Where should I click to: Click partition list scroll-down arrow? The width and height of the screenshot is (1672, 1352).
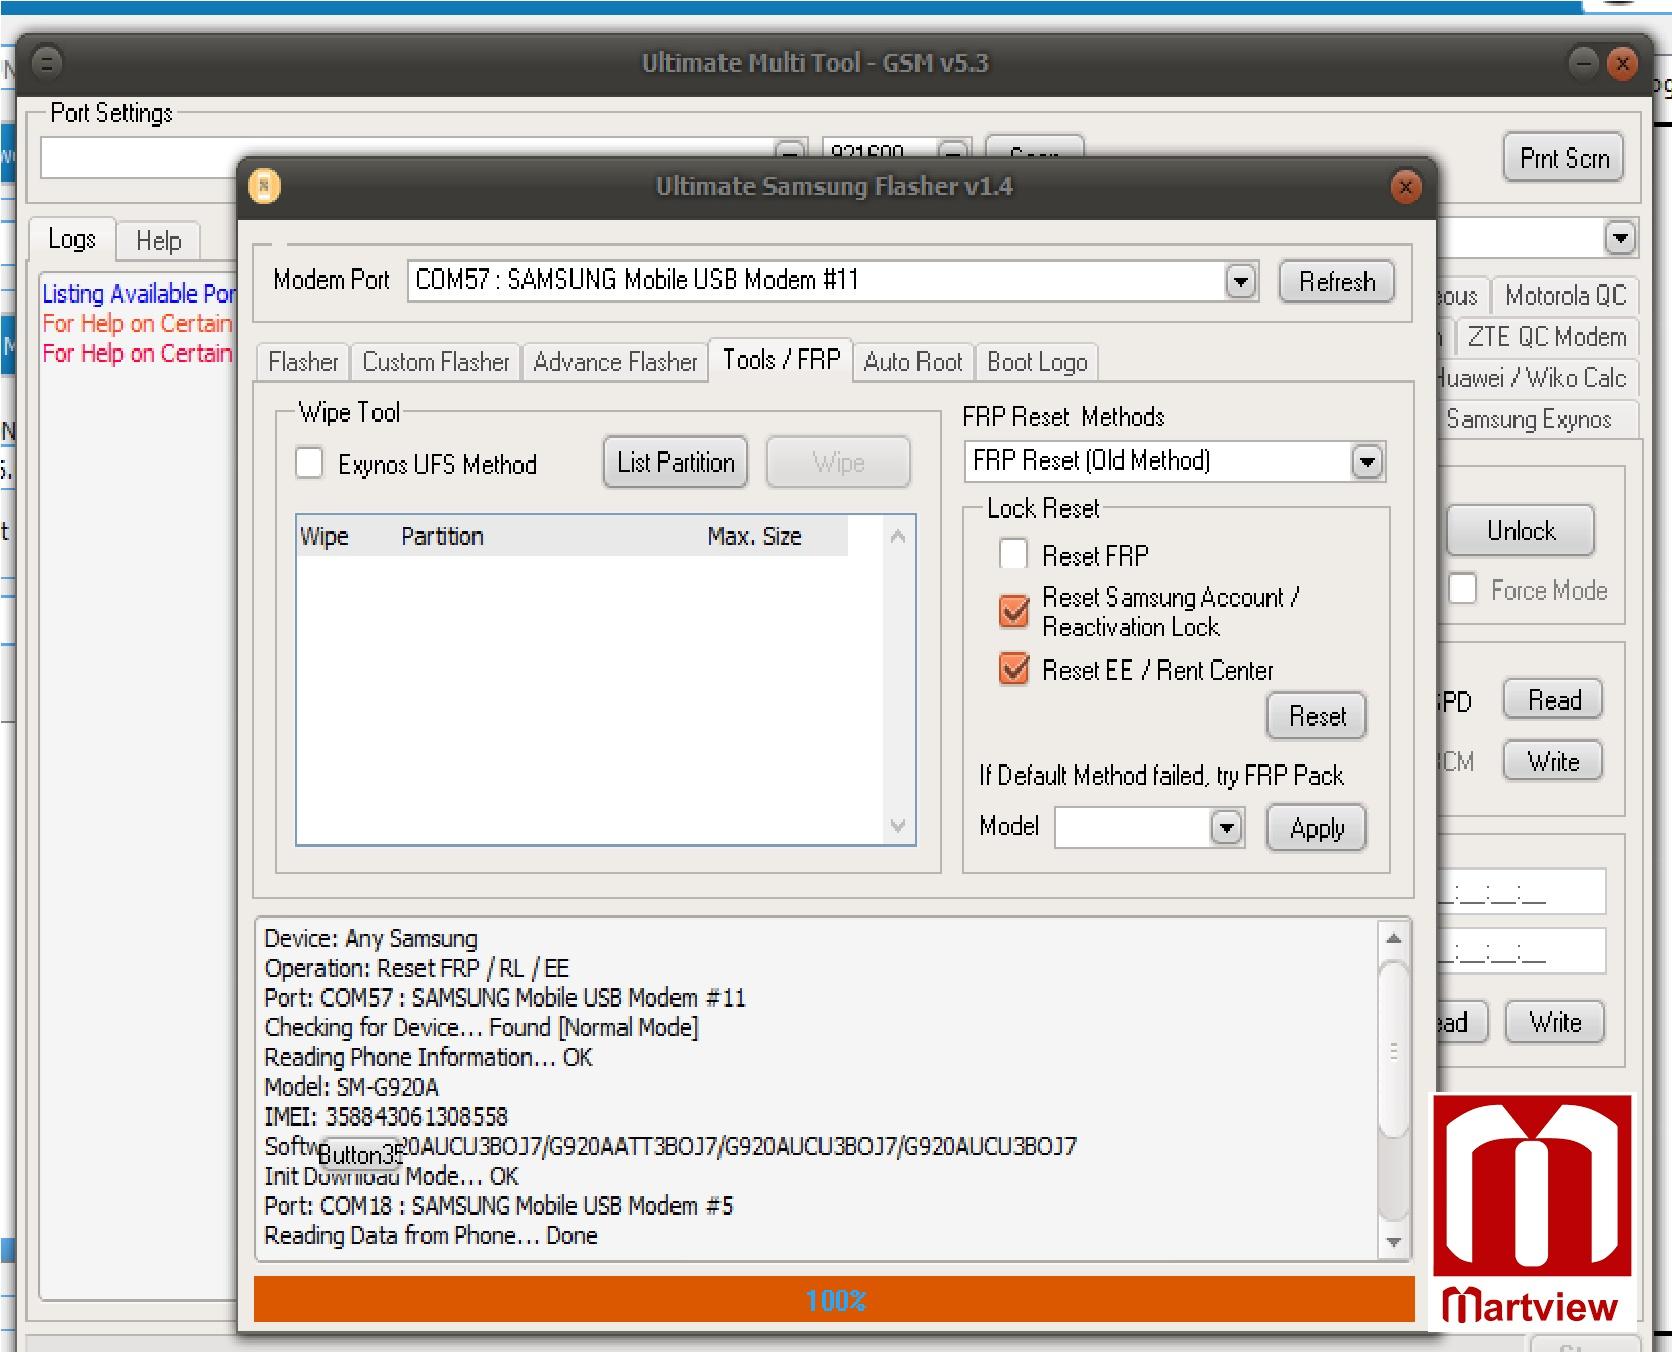click(898, 826)
